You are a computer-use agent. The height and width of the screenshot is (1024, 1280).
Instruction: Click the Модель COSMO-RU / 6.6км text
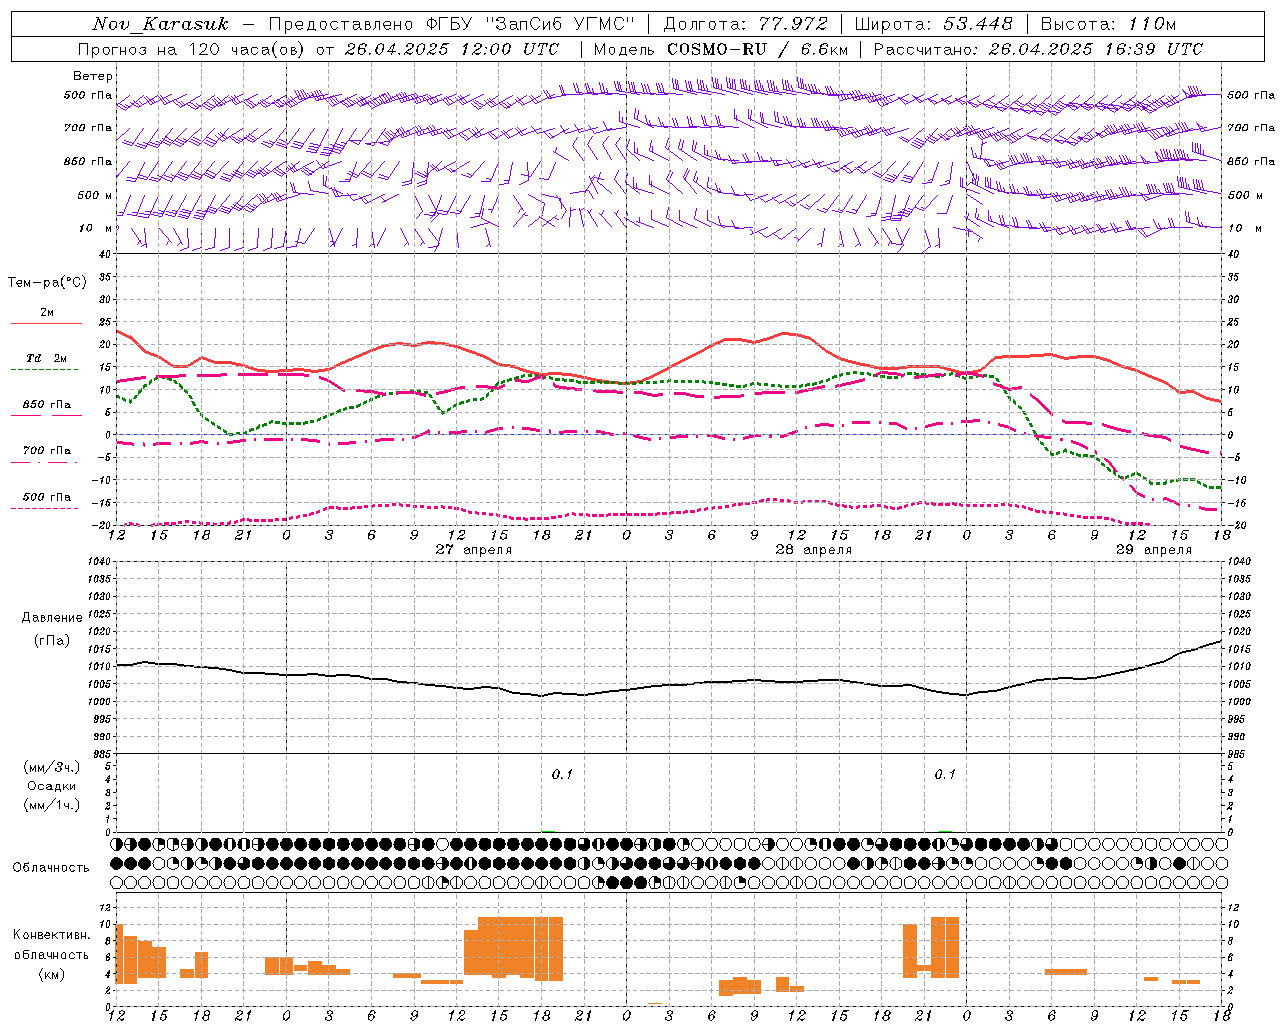pyautogui.click(x=721, y=49)
